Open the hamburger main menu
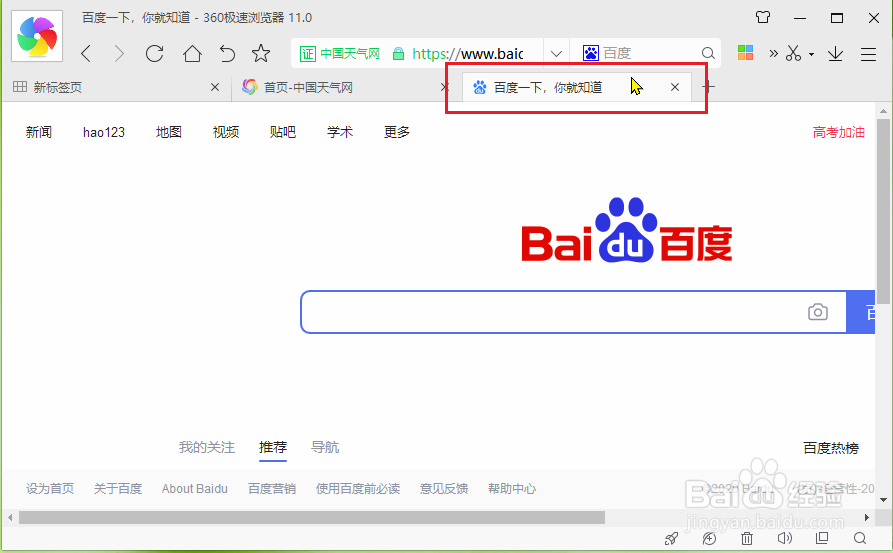Viewport: 893px width, 553px height. click(x=869, y=54)
